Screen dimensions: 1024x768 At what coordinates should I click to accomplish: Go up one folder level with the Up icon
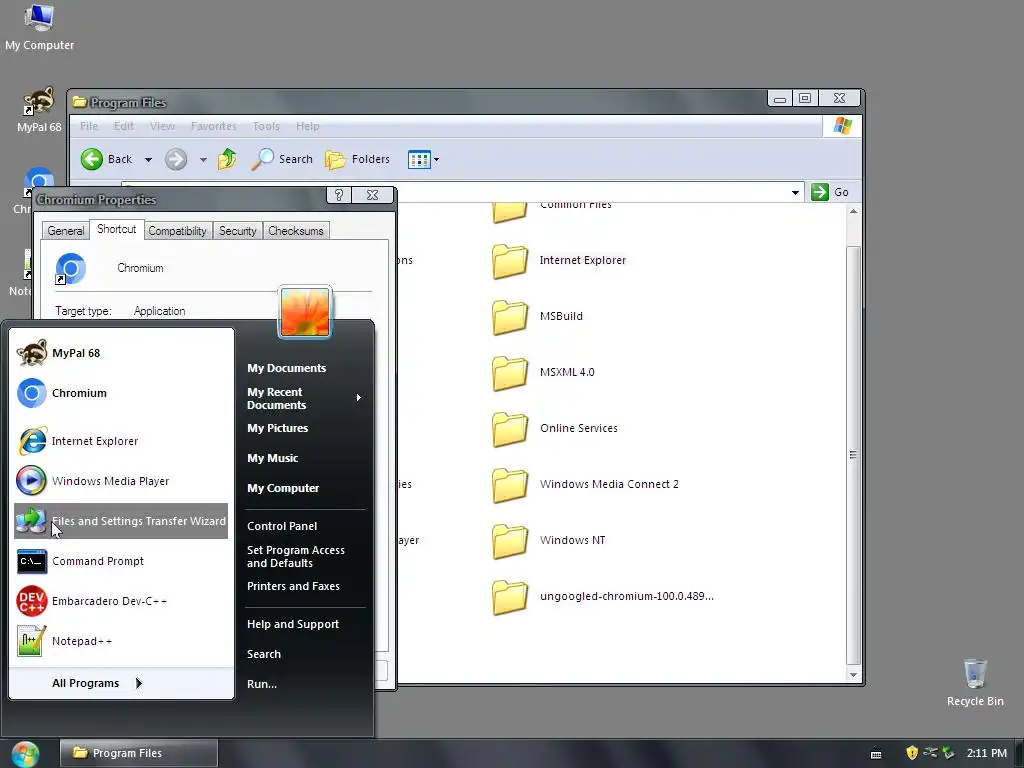227,159
